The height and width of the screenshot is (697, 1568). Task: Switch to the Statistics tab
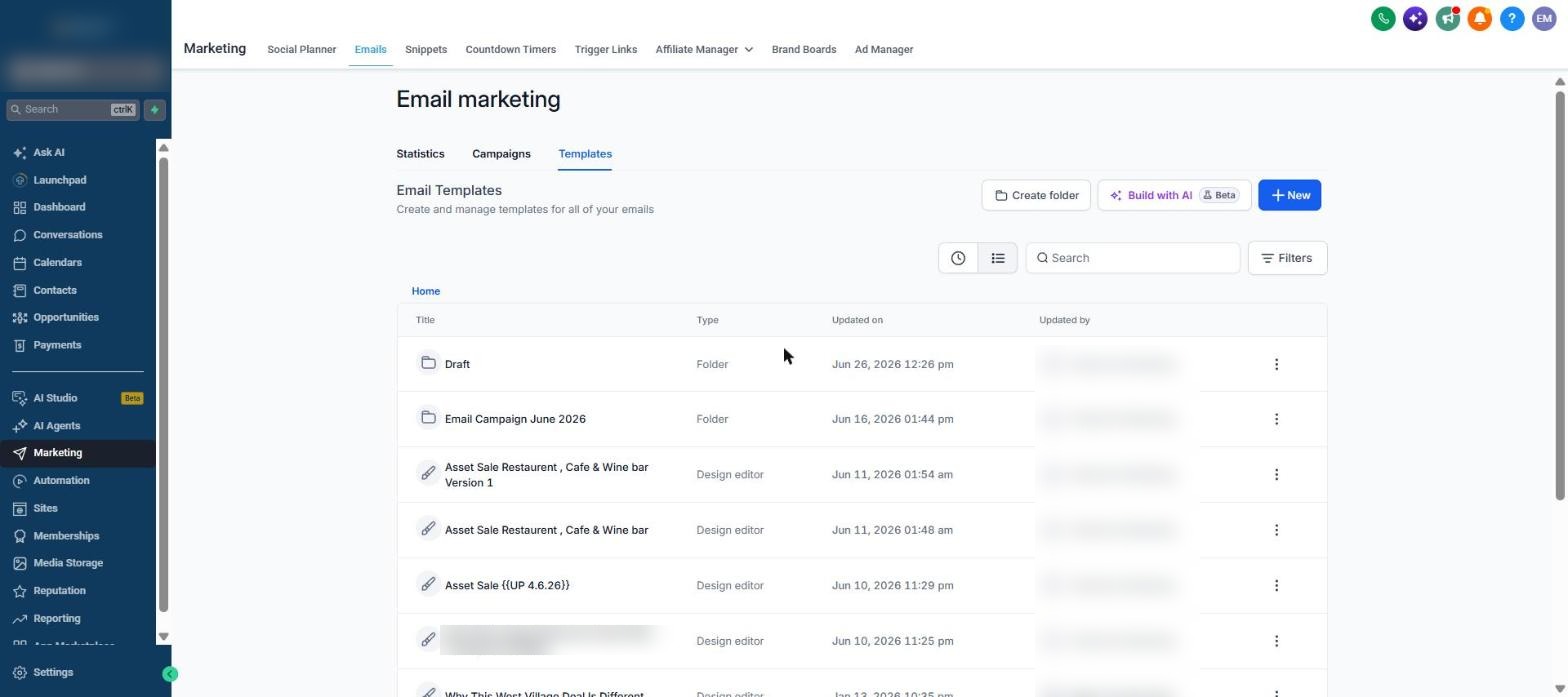[x=420, y=154]
